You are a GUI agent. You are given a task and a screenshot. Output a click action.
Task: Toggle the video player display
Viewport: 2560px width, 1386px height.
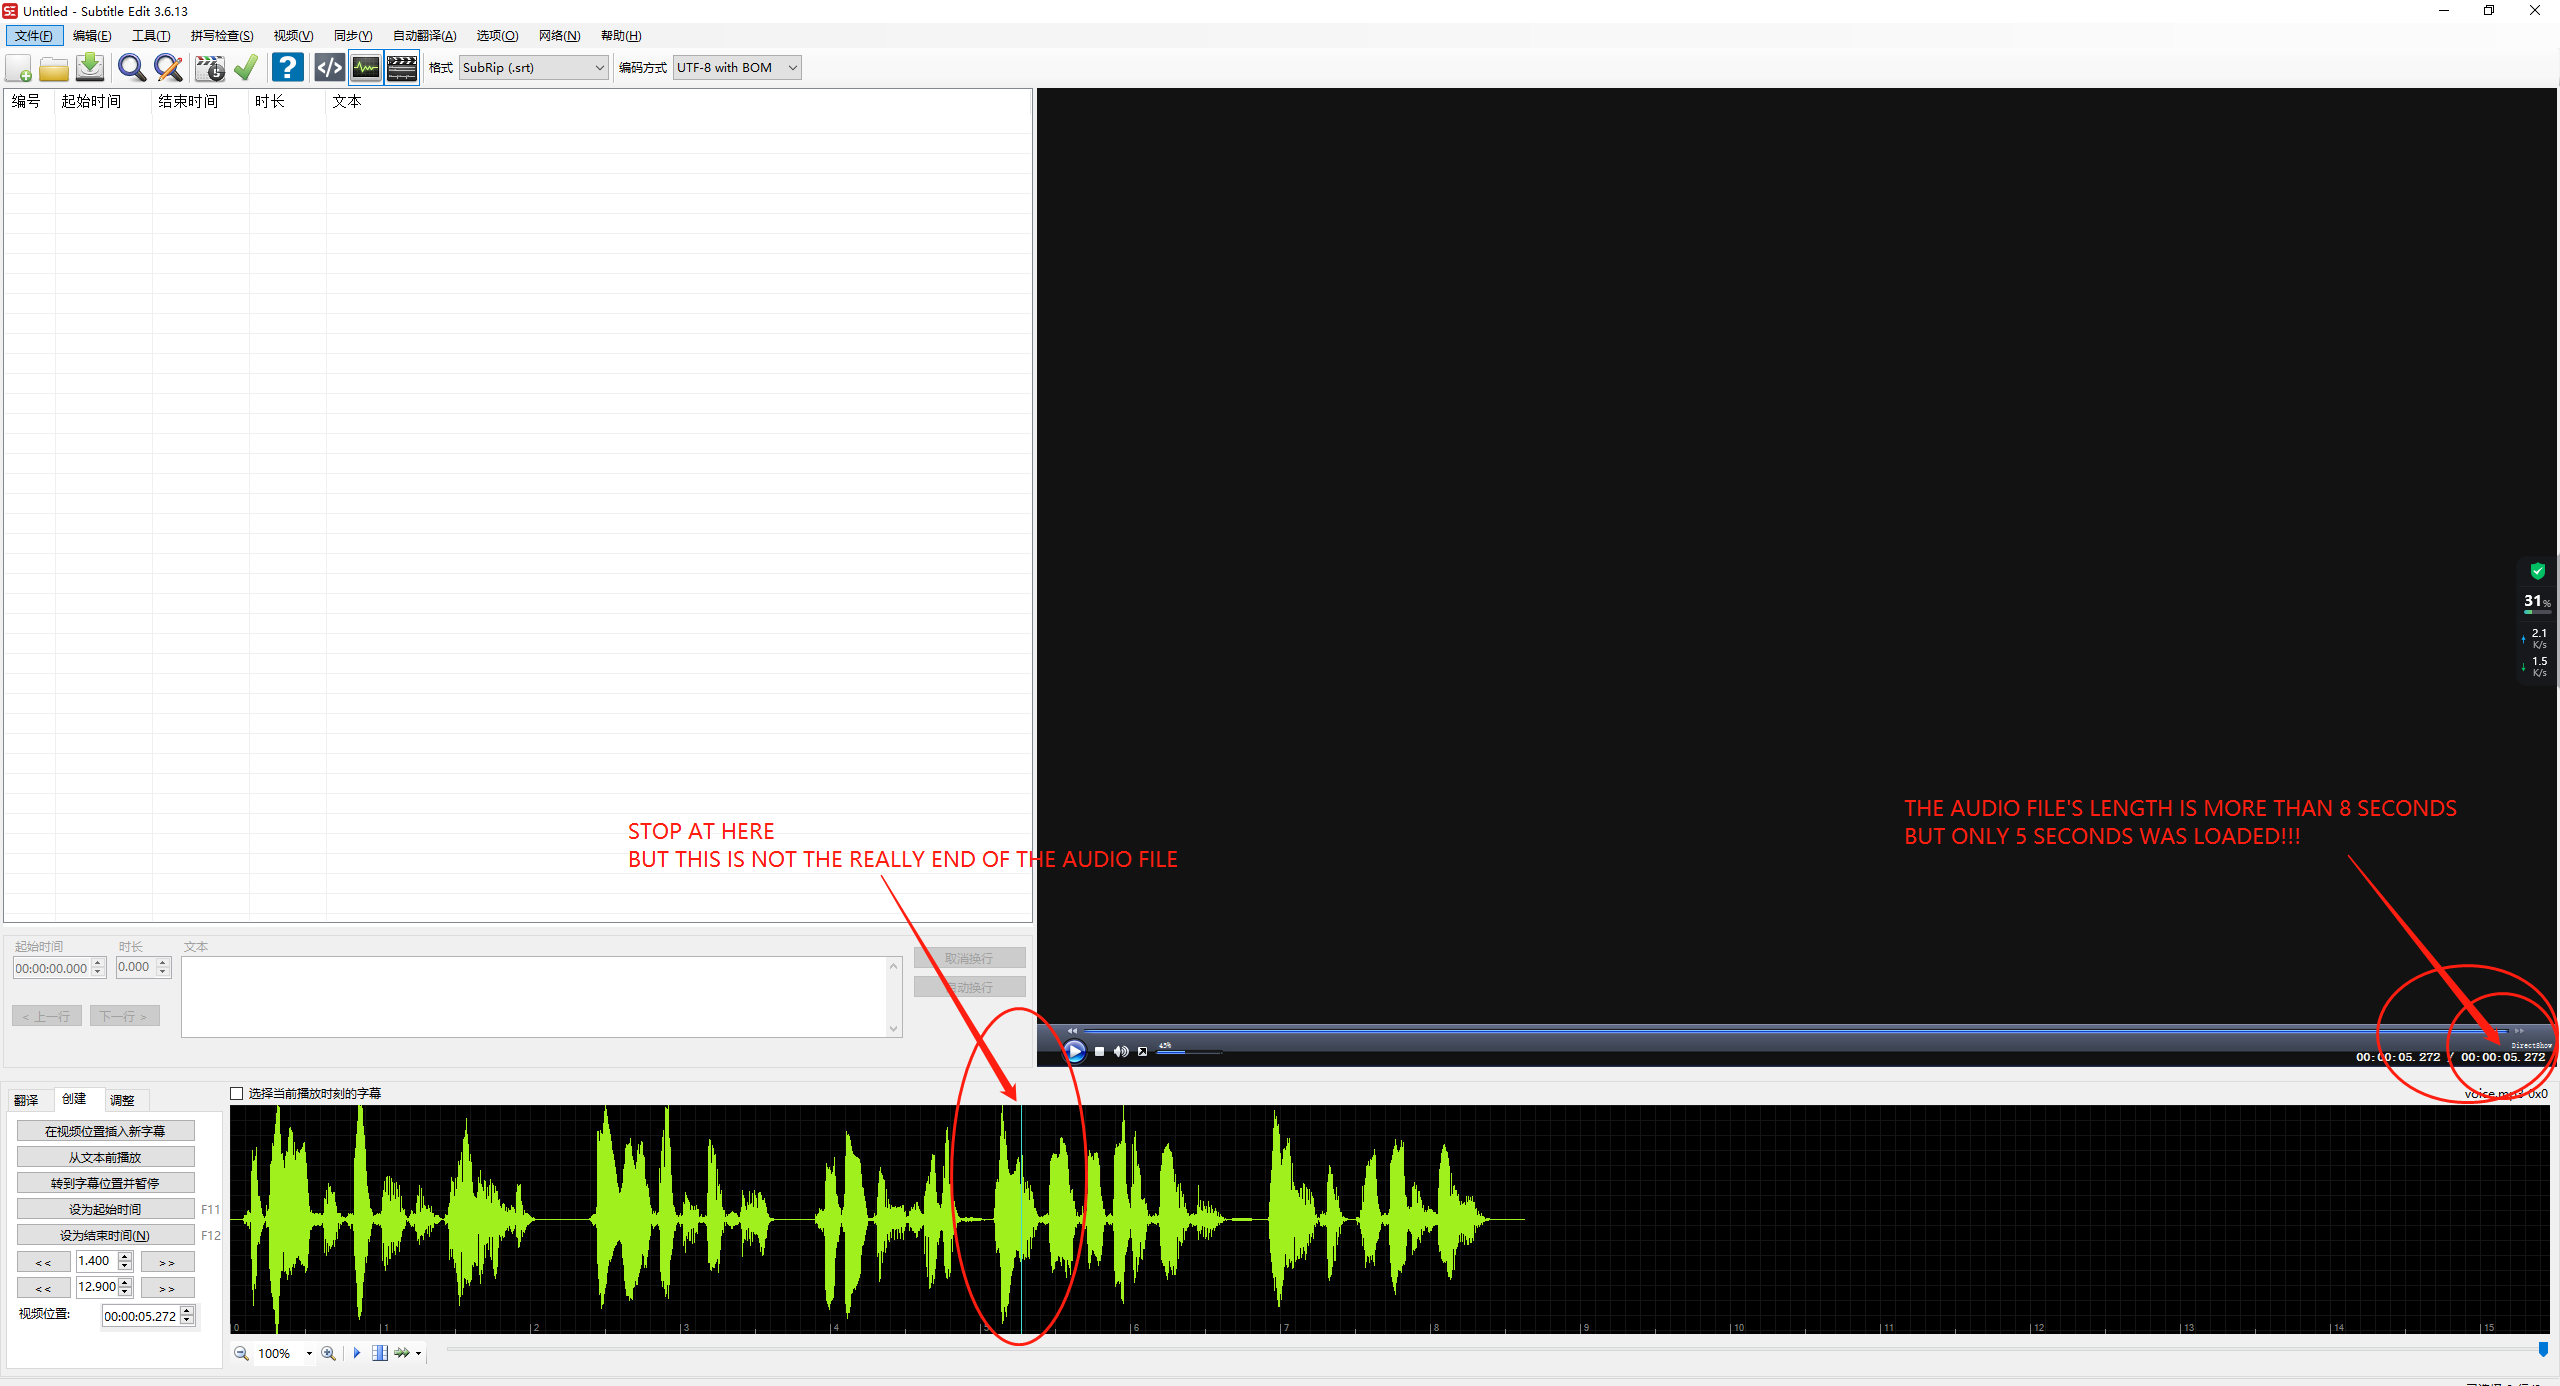401,67
